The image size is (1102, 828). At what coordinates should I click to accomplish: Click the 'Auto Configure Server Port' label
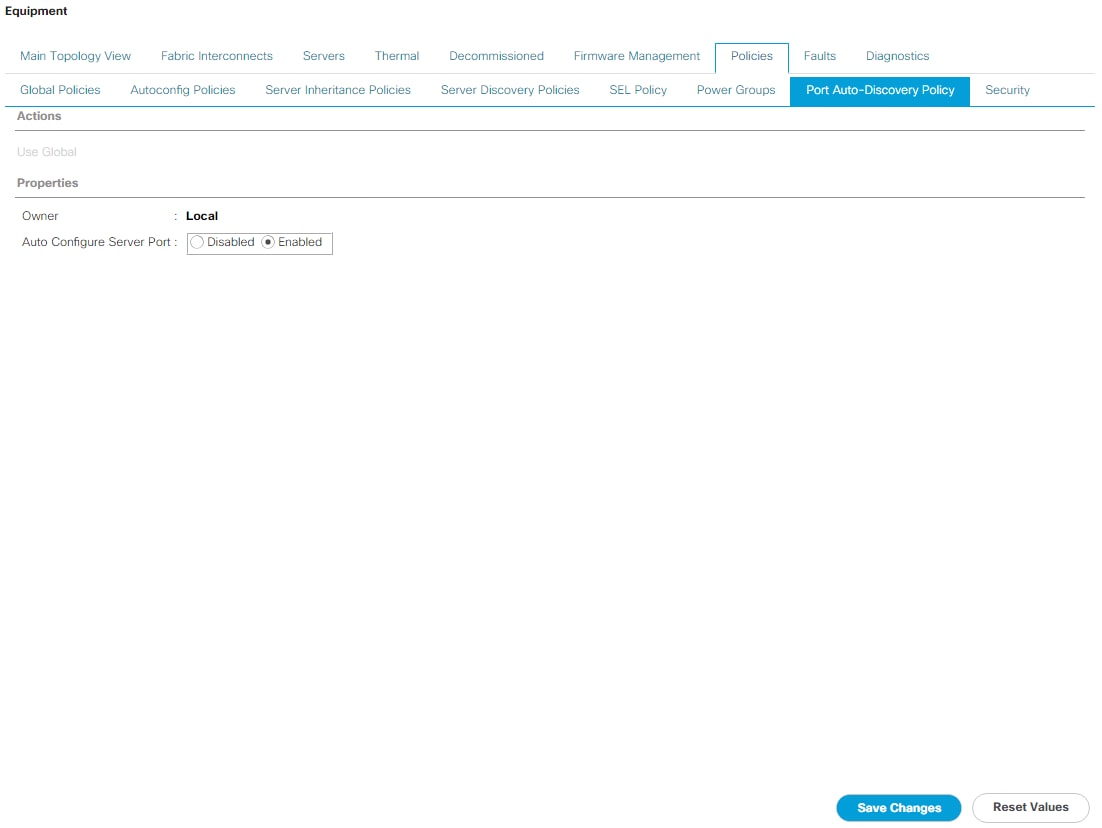click(x=96, y=242)
